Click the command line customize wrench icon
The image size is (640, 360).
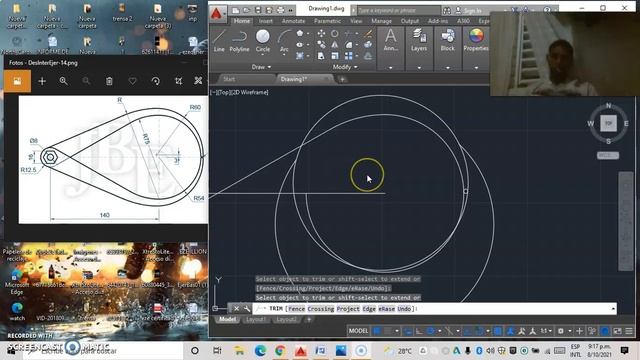click(x=247, y=309)
